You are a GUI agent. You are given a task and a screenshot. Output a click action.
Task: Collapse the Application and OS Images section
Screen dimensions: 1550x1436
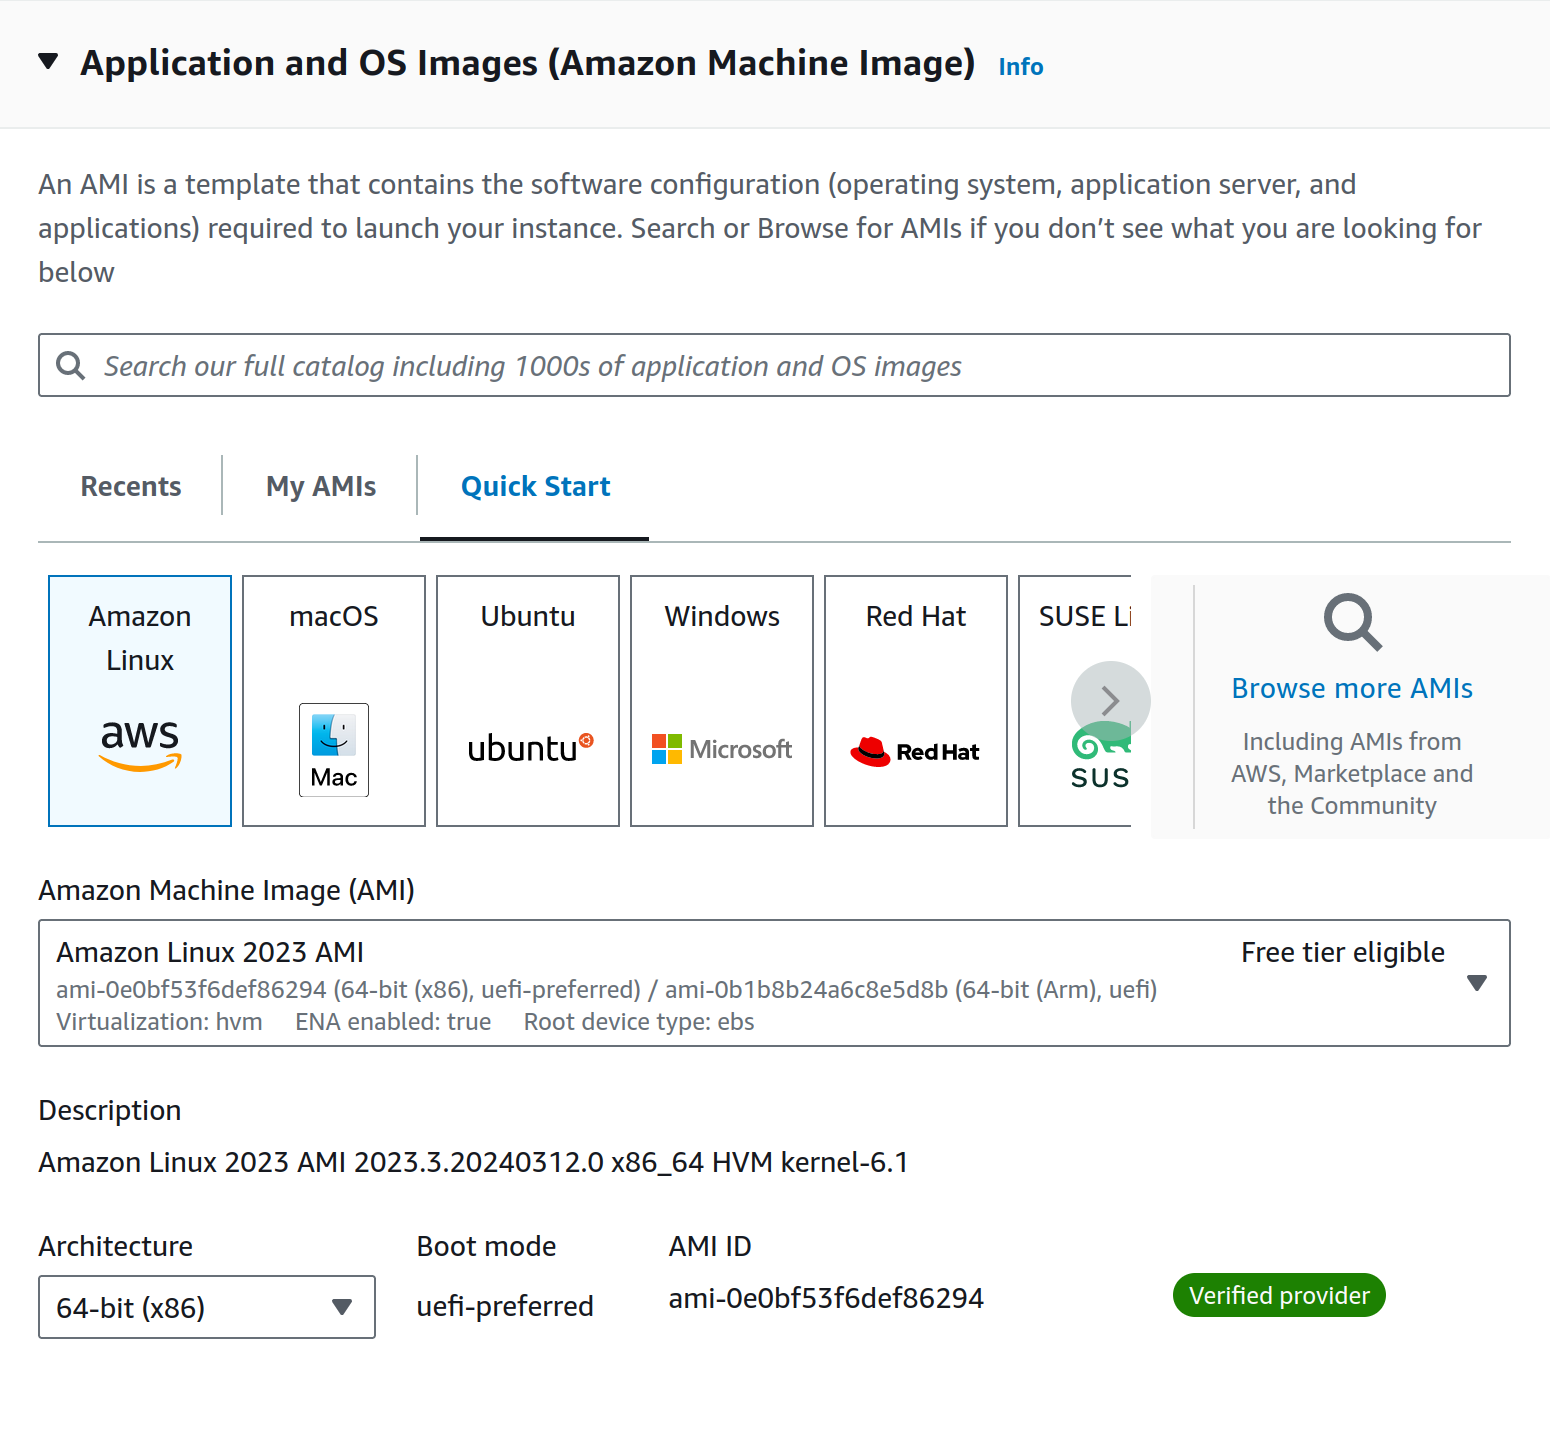coord(48,62)
